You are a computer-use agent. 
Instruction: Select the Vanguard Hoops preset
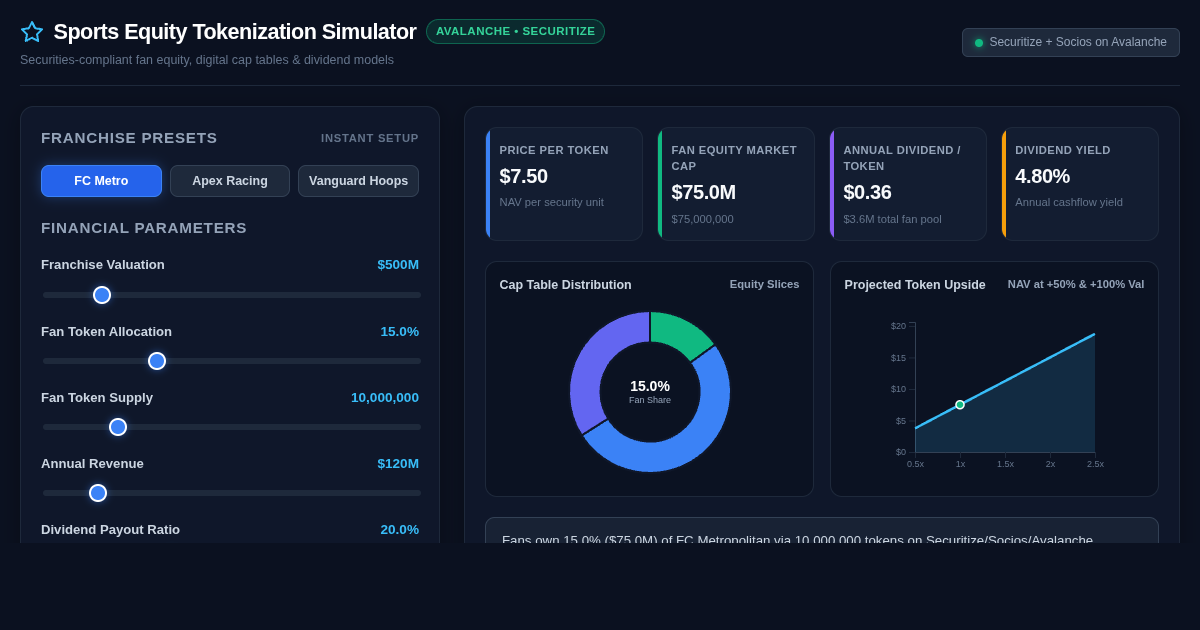tap(358, 181)
